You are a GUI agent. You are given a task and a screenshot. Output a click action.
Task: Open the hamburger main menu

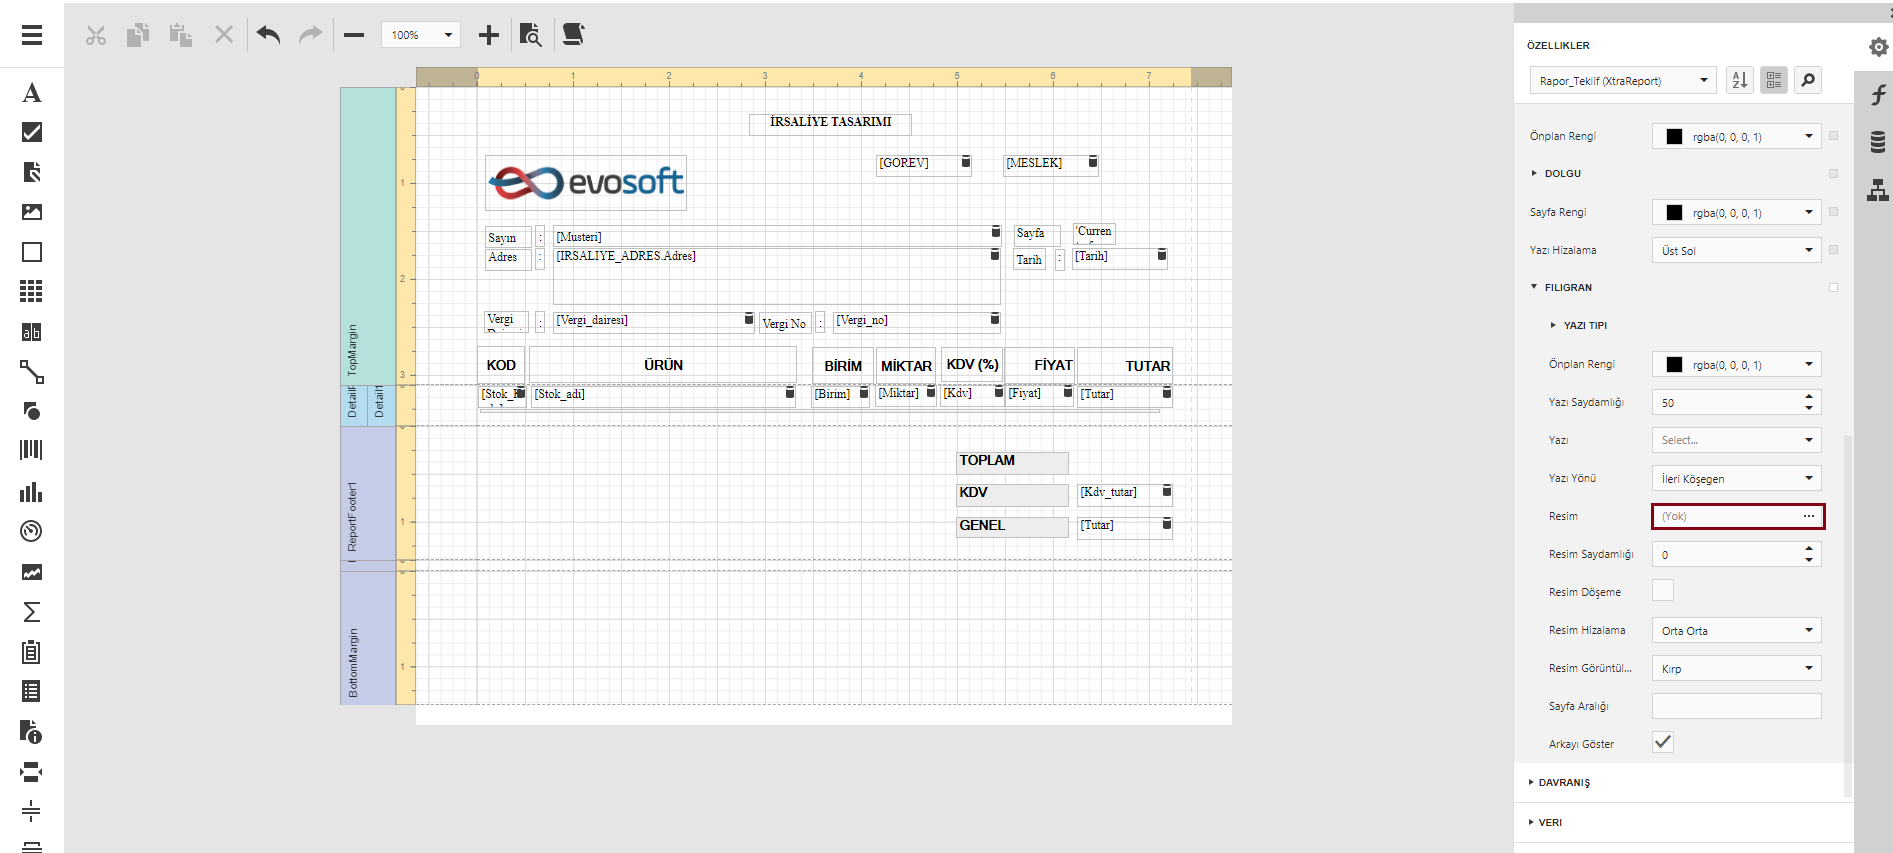tap(32, 35)
